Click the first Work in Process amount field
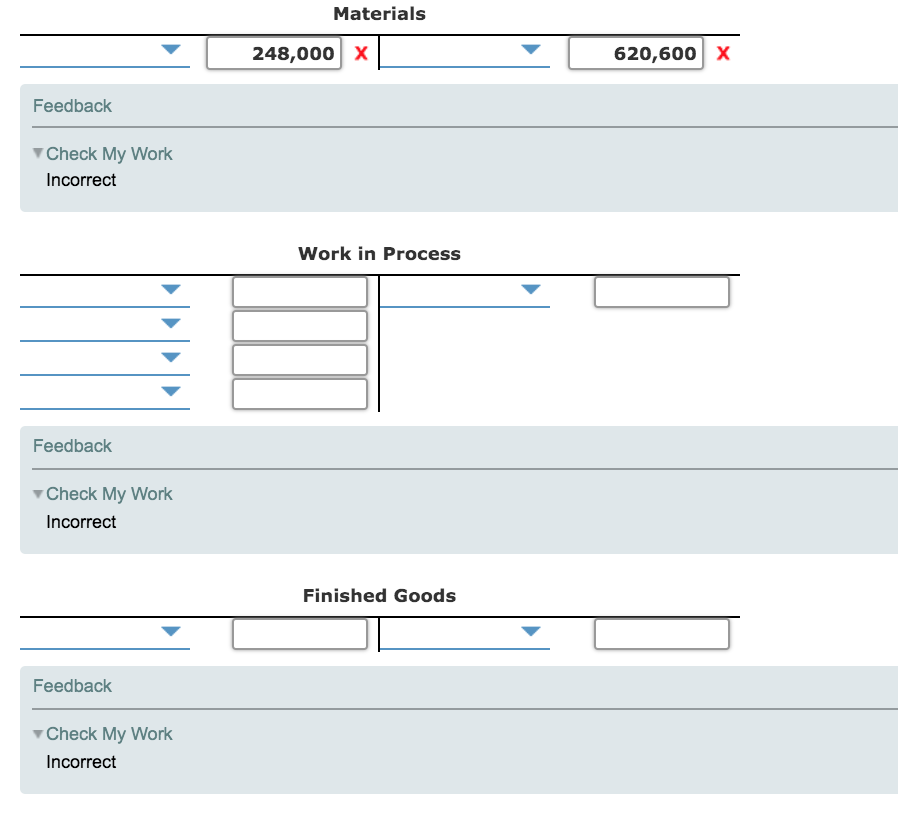The height and width of the screenshot is (818, 898). click(299, 291)
